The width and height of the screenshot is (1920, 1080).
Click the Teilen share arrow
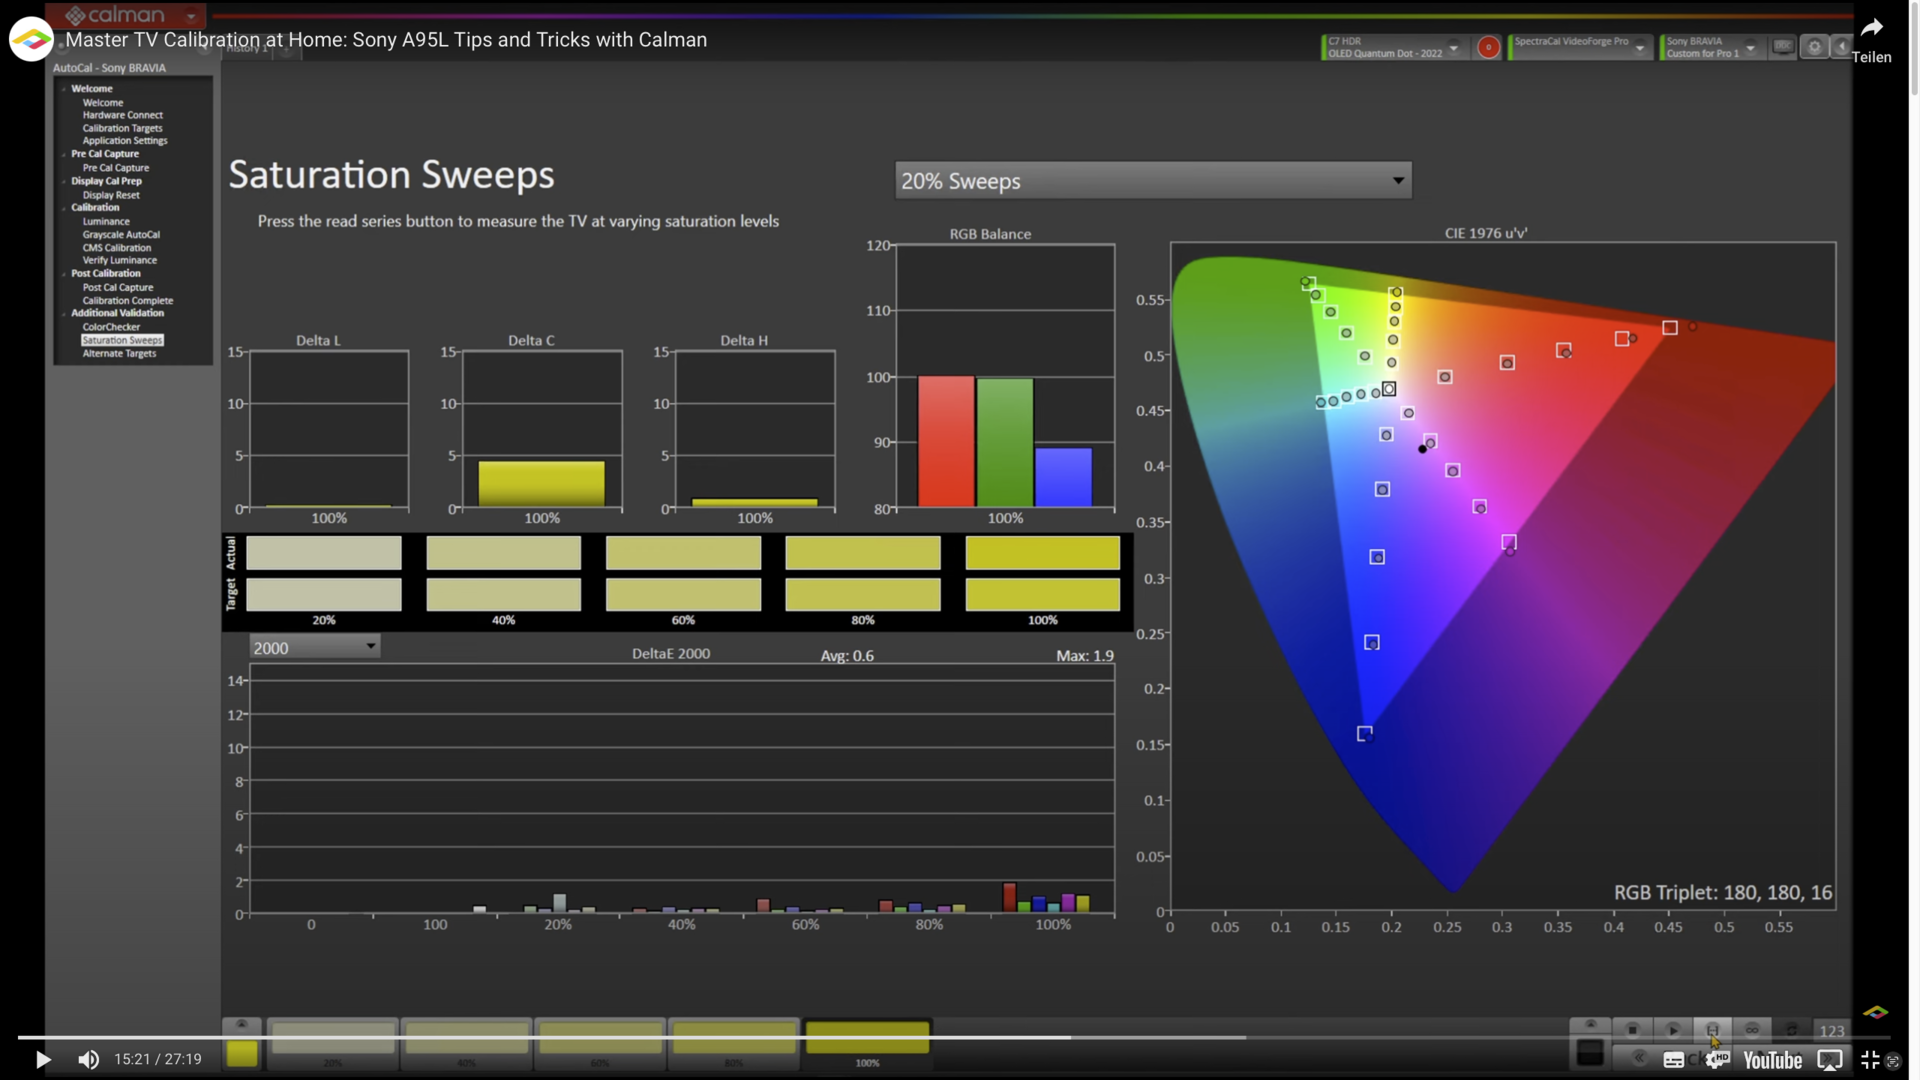pyautogui.click(x=1871, y=28)
